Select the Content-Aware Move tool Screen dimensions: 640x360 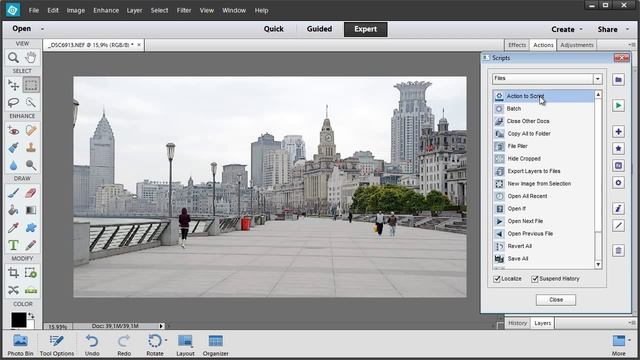13,290
